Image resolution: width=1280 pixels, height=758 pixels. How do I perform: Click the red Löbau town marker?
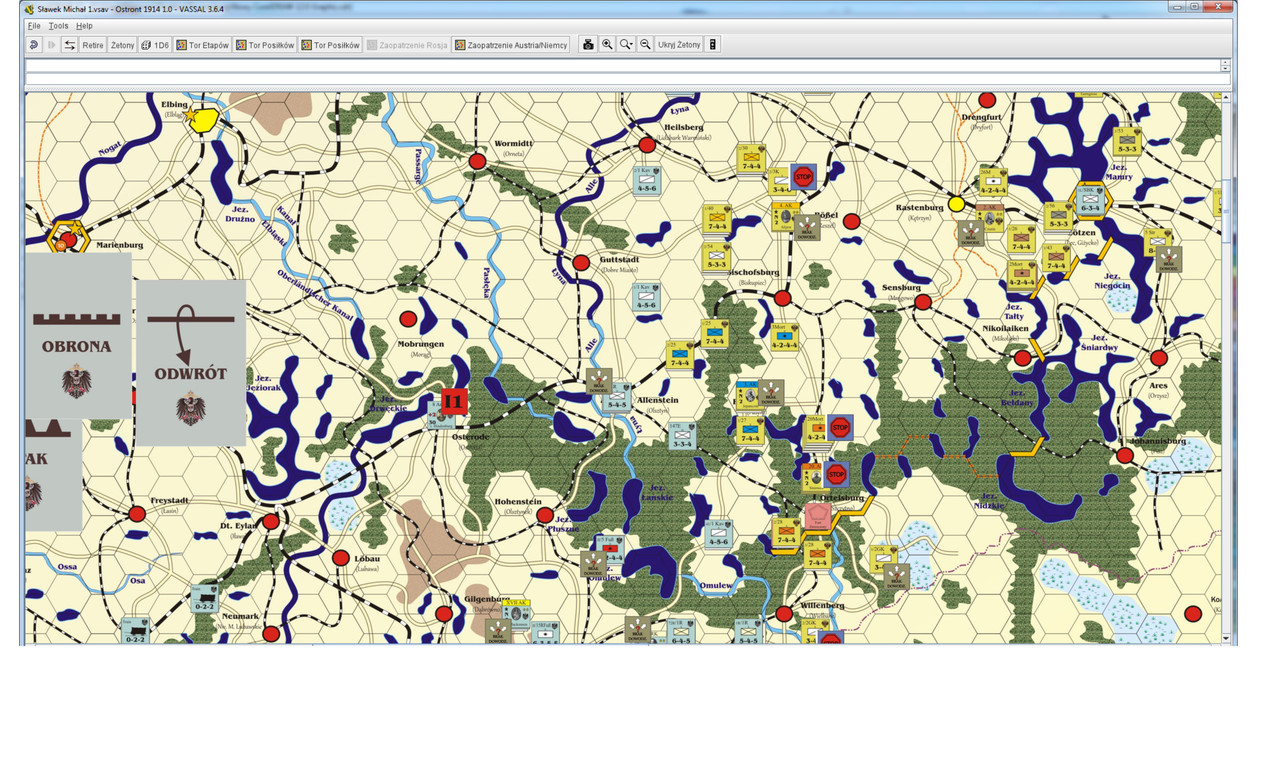click(x=341, y=558)
